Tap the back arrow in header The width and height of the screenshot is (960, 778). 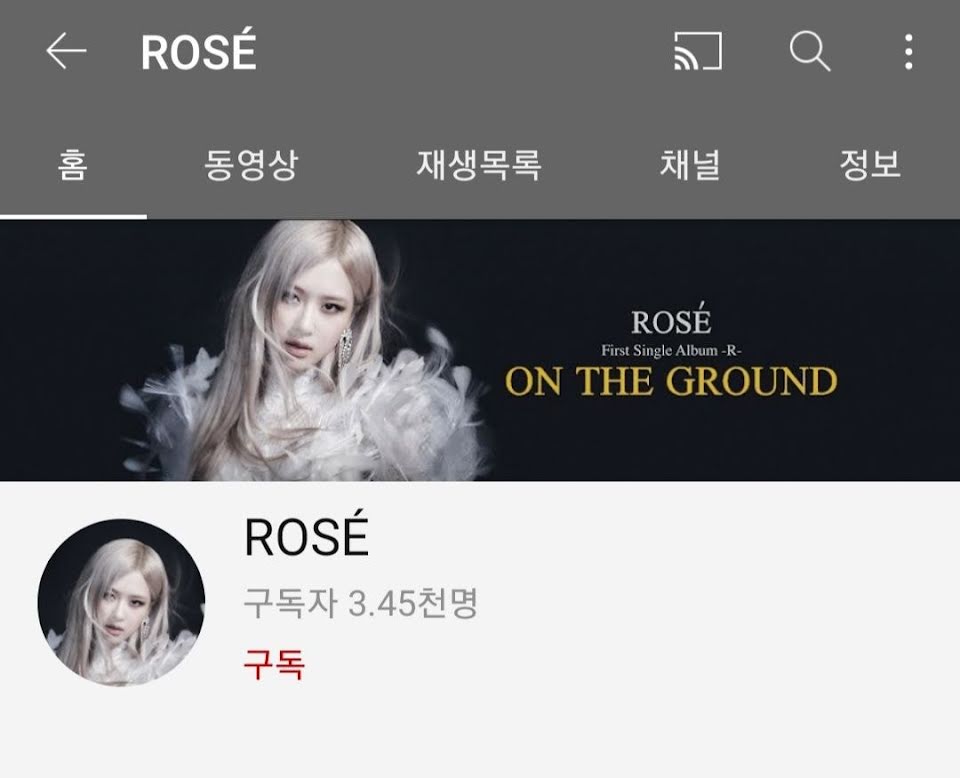coord(66,51)
